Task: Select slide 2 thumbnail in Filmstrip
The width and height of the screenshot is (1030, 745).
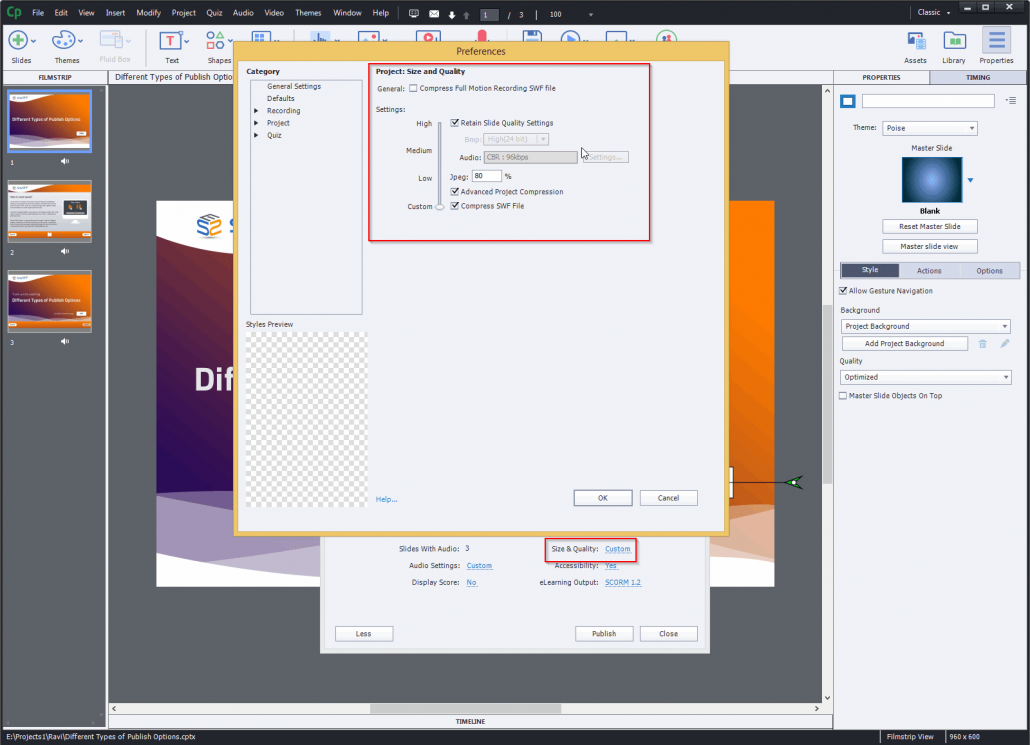Action: [49, 210]
